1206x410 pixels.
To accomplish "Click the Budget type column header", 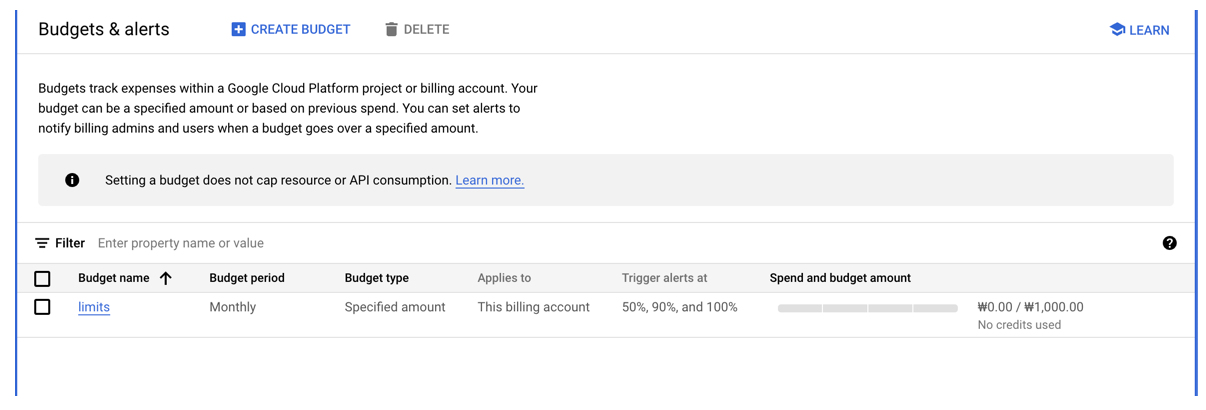I will coord(377,278).
